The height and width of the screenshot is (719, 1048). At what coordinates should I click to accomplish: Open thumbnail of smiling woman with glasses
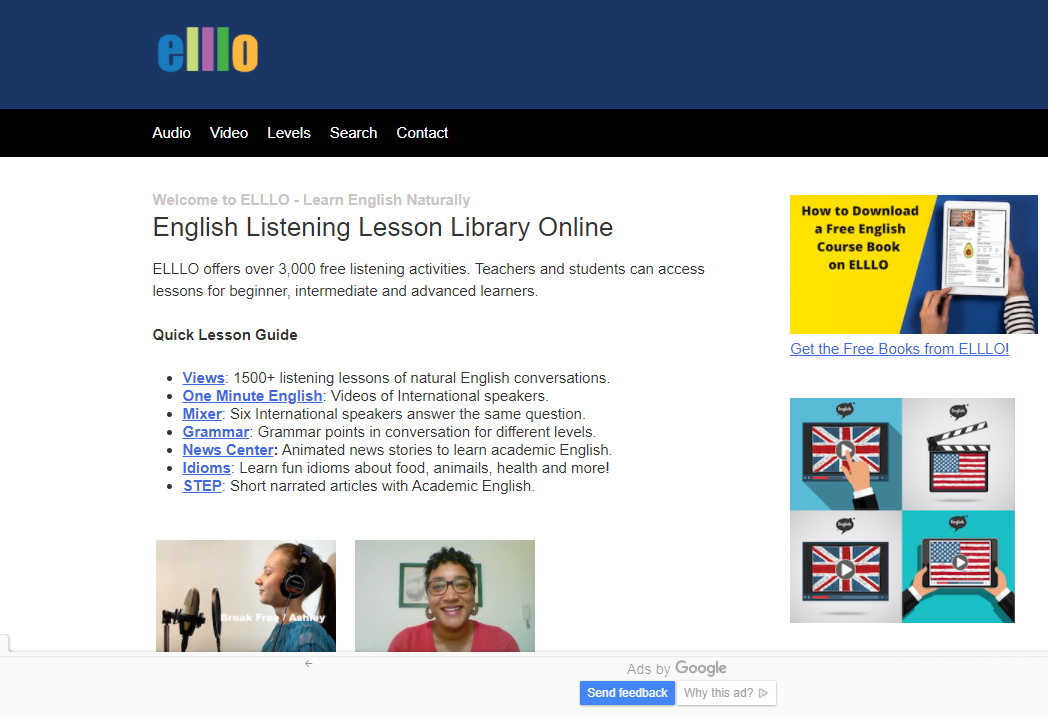click(445, 596)
